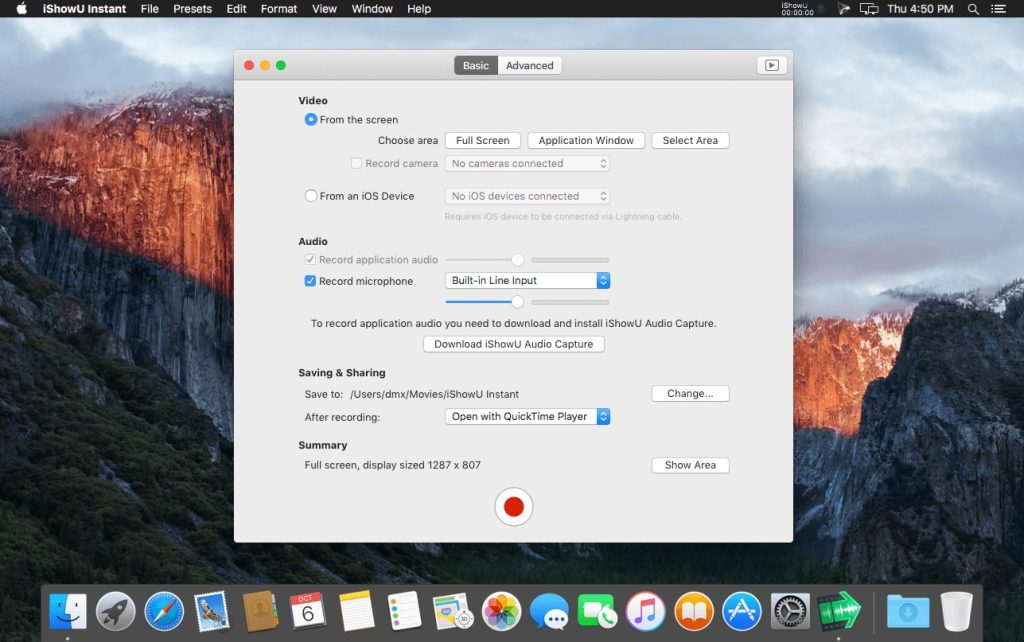1024x642 pixels.
Task: Switch to the Advanced tab
Action: click(x=529, y=65)
